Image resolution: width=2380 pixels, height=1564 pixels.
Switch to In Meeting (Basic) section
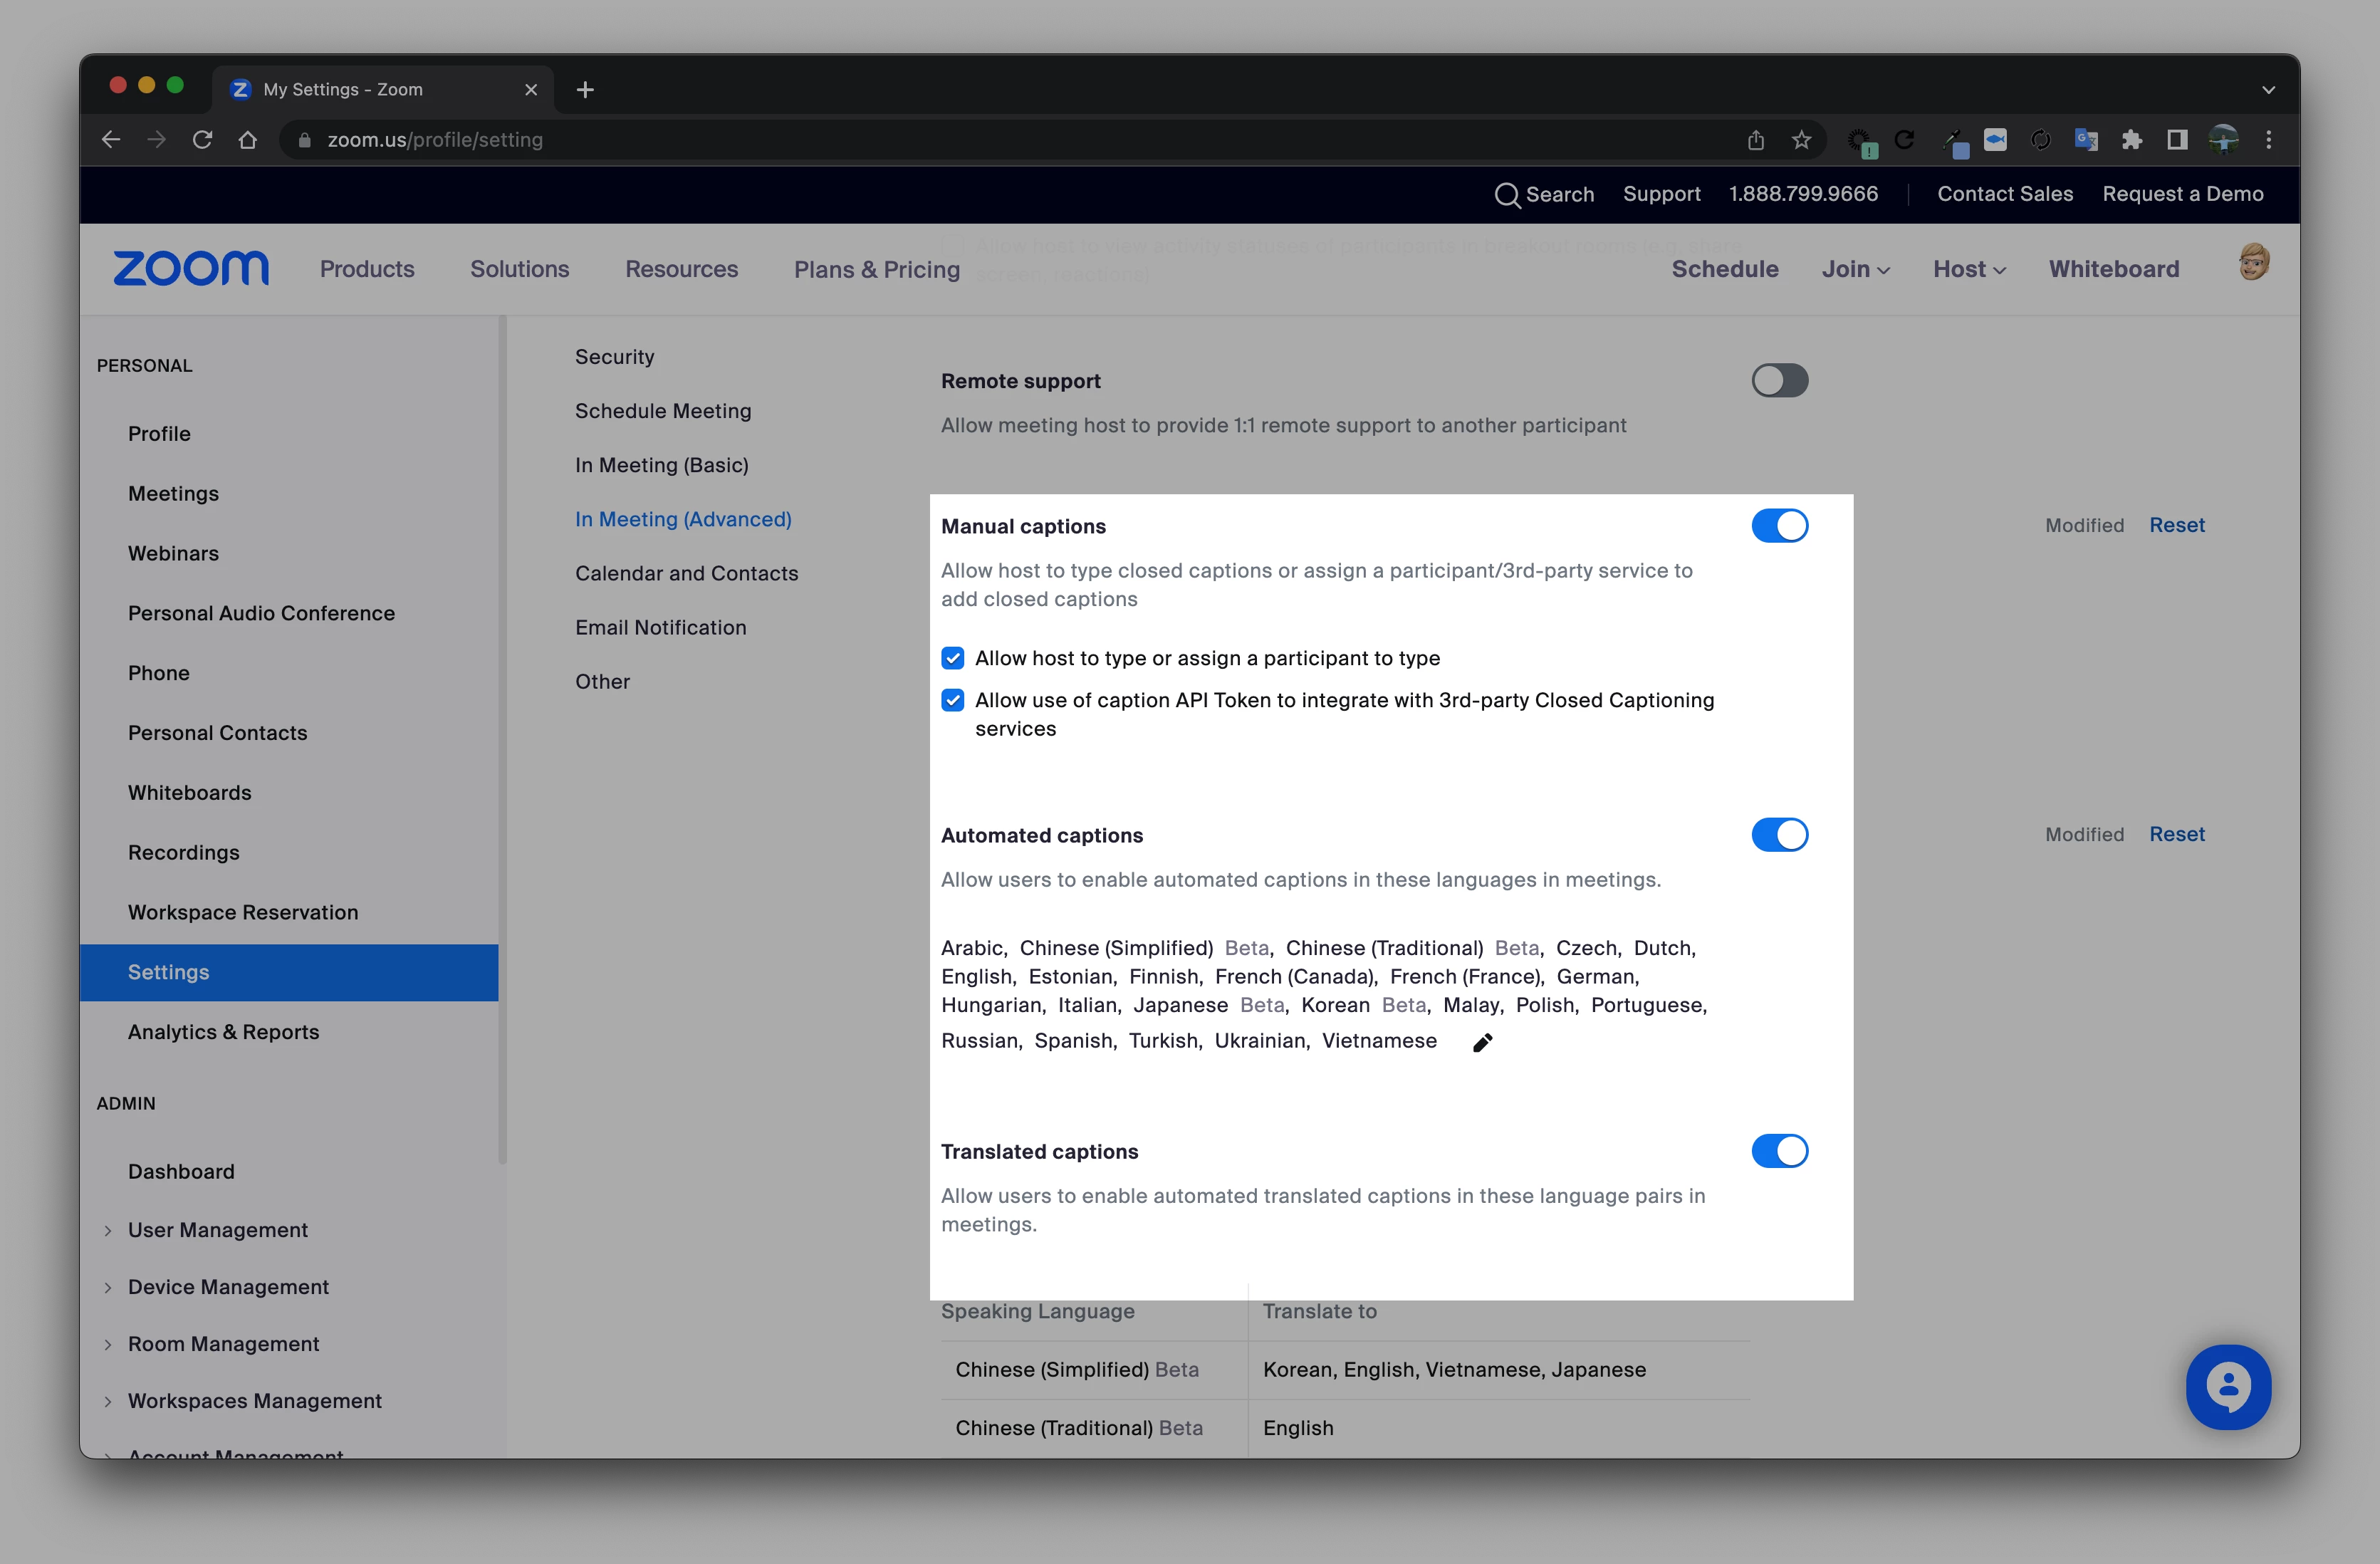(x=661, y=465)
